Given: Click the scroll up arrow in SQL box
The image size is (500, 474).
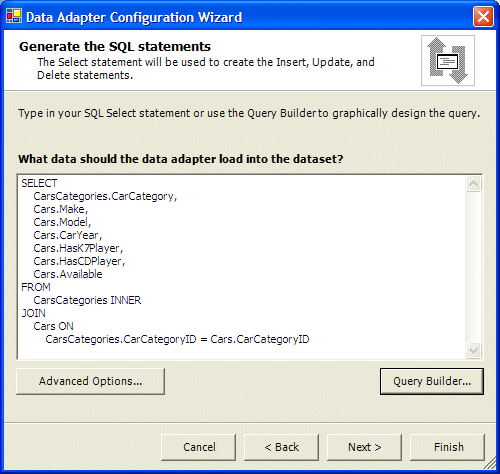Looking at the screenshot, I should coord(473,184).
